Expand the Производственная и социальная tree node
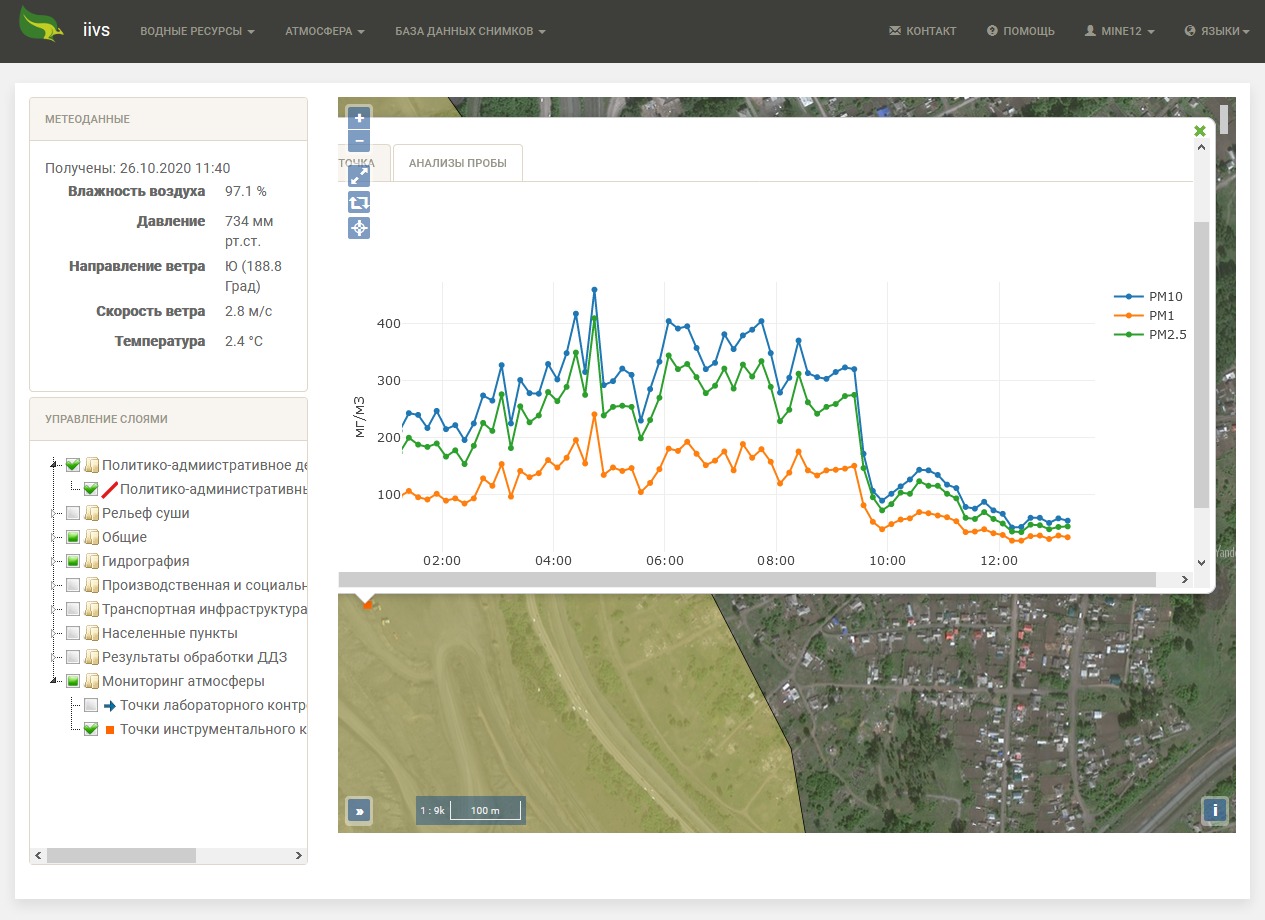Image resolution: width=1265 pixels, height=920 pixels. click(x=54, y=585)
